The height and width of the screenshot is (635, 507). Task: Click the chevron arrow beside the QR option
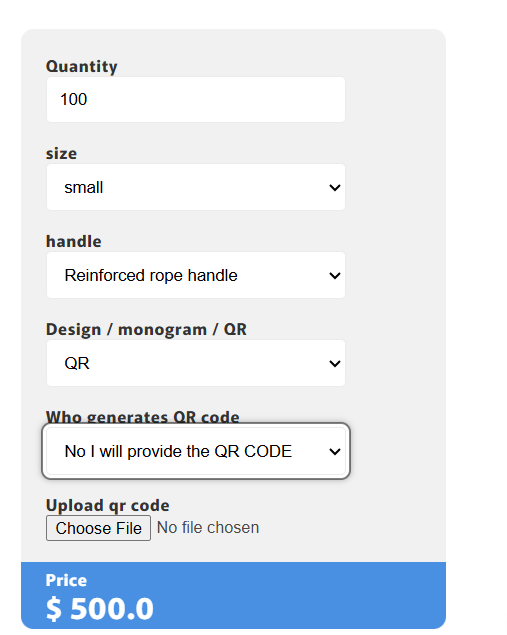coord(334,364)
